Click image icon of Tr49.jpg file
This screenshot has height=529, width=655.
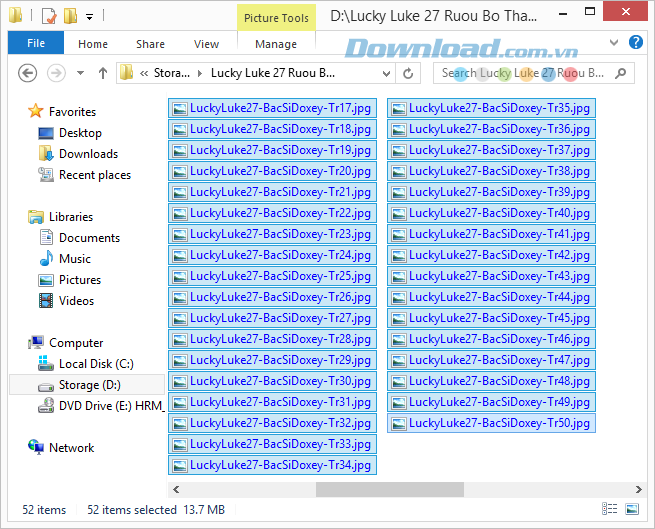point(399,403)
